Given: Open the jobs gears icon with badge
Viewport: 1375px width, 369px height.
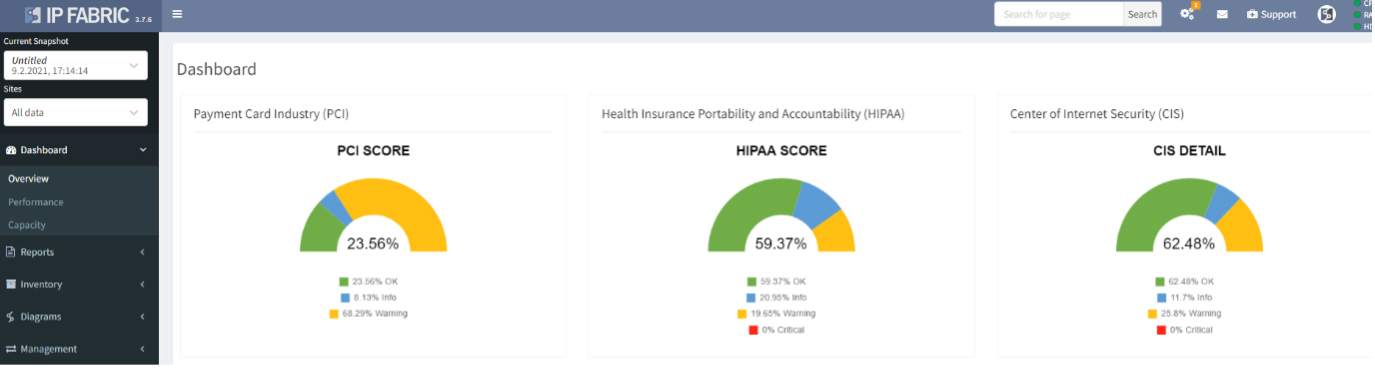Looking at the screenshot, I should click(x=1188, y=14).
